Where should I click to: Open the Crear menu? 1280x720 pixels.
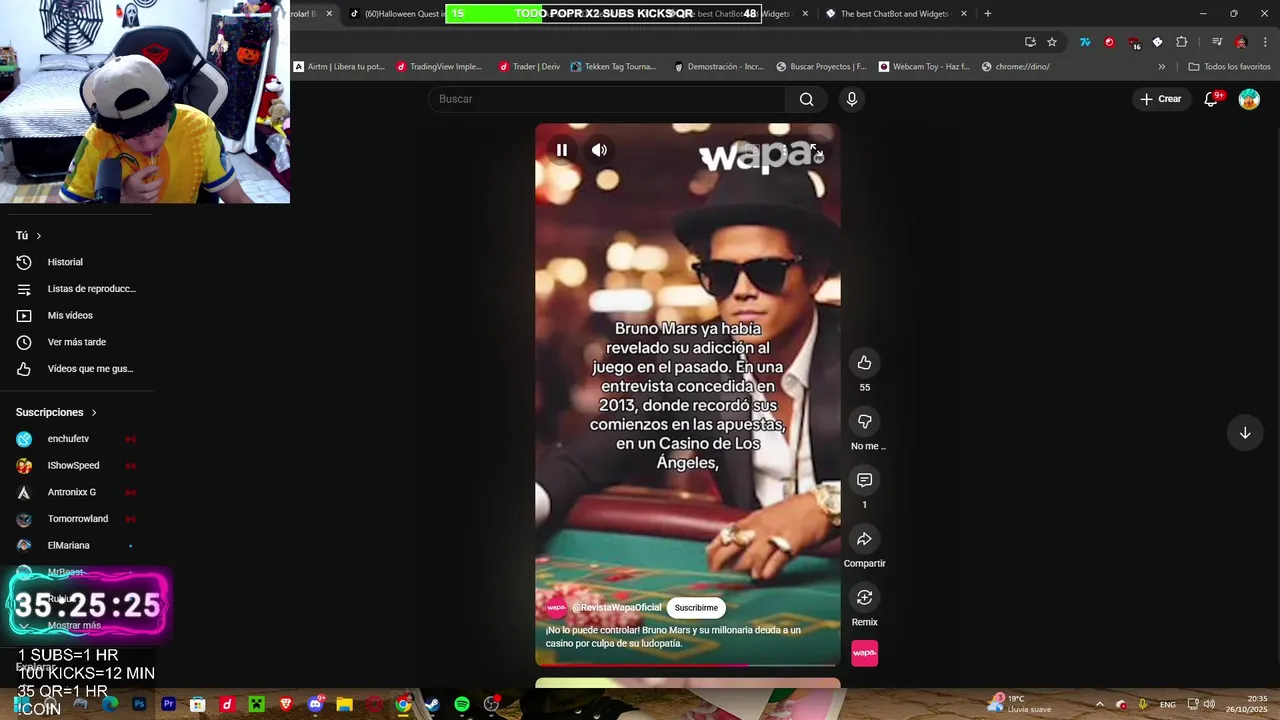(x=1160, y=99)
